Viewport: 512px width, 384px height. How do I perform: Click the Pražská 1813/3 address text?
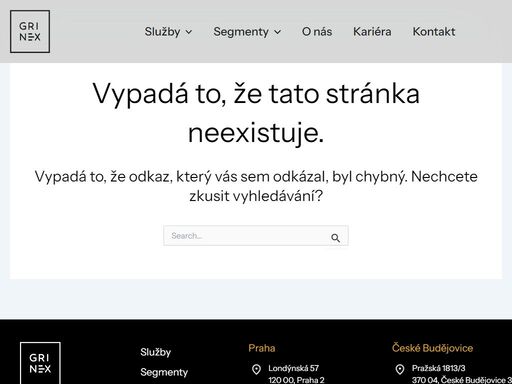pyautogui.click(x=439, y=368)
